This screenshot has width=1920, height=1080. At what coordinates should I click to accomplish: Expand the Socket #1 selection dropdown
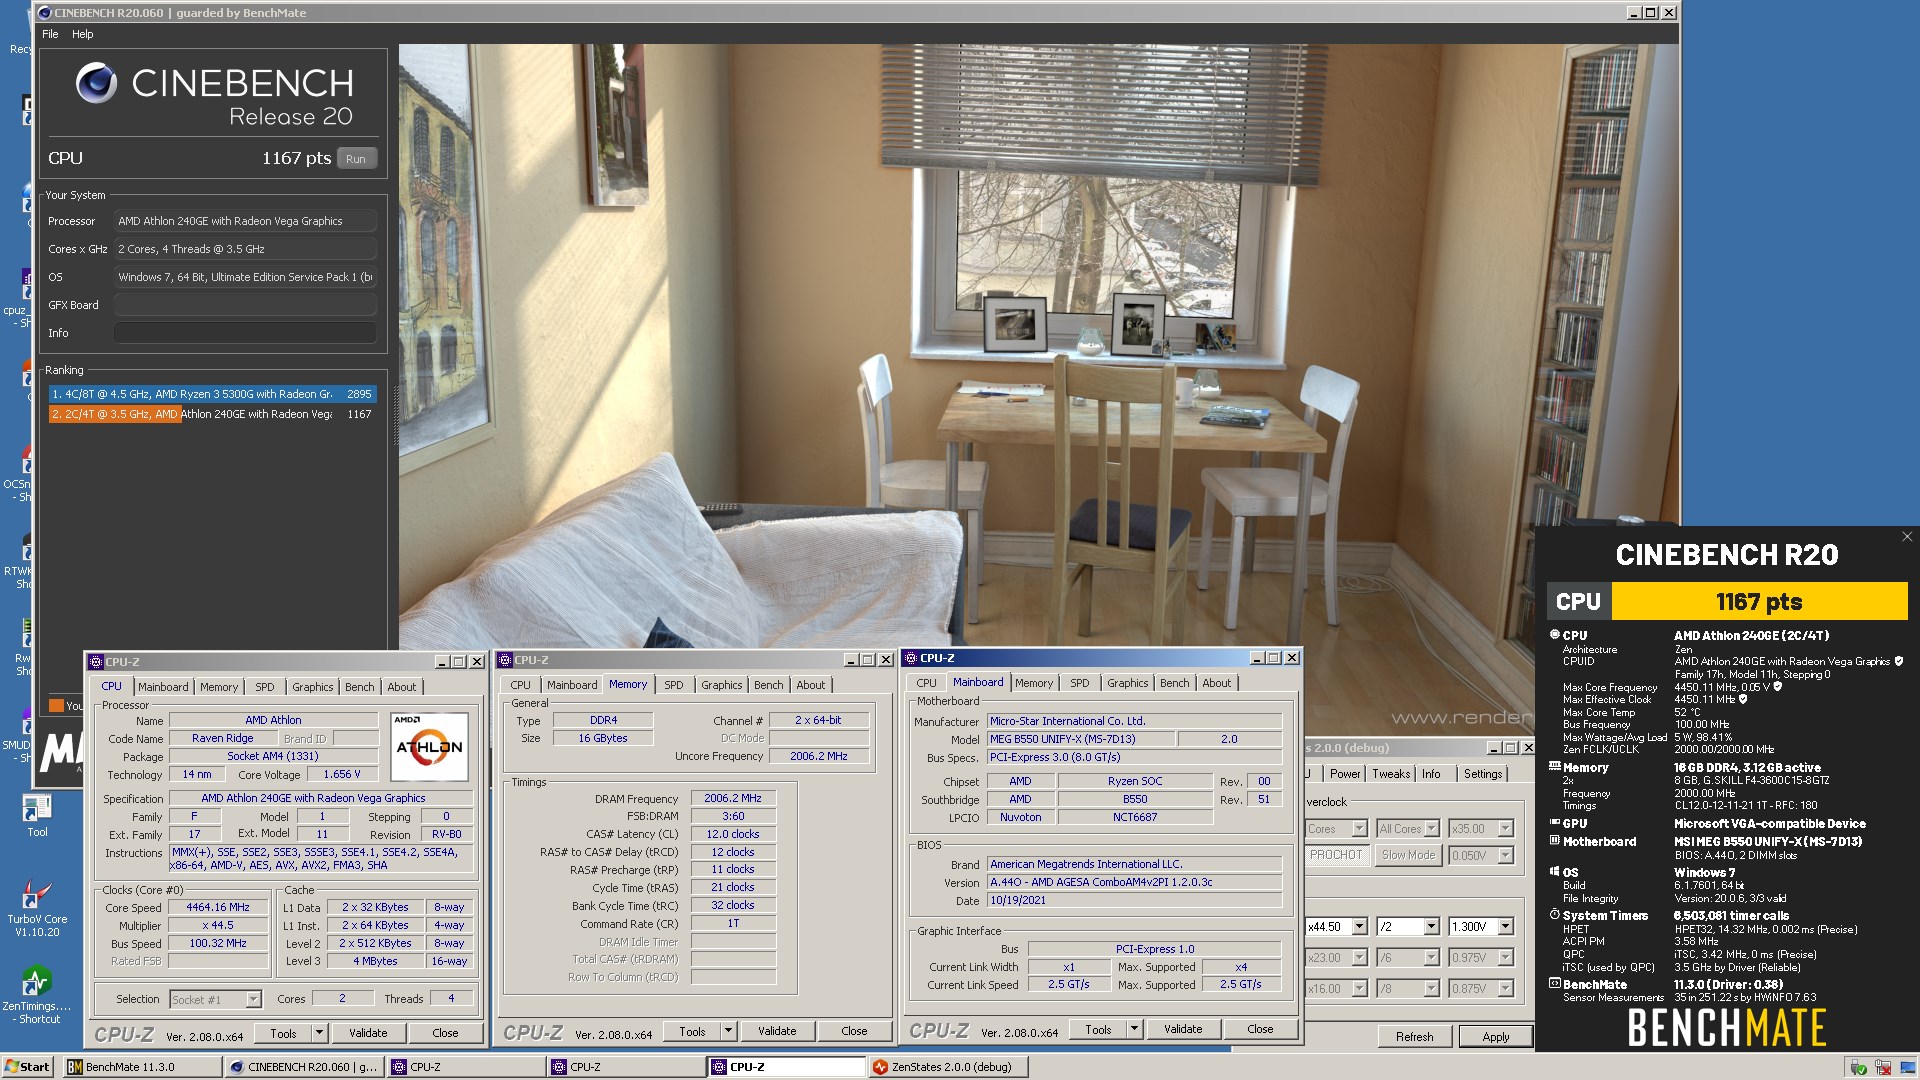click(x=253, y=999)
